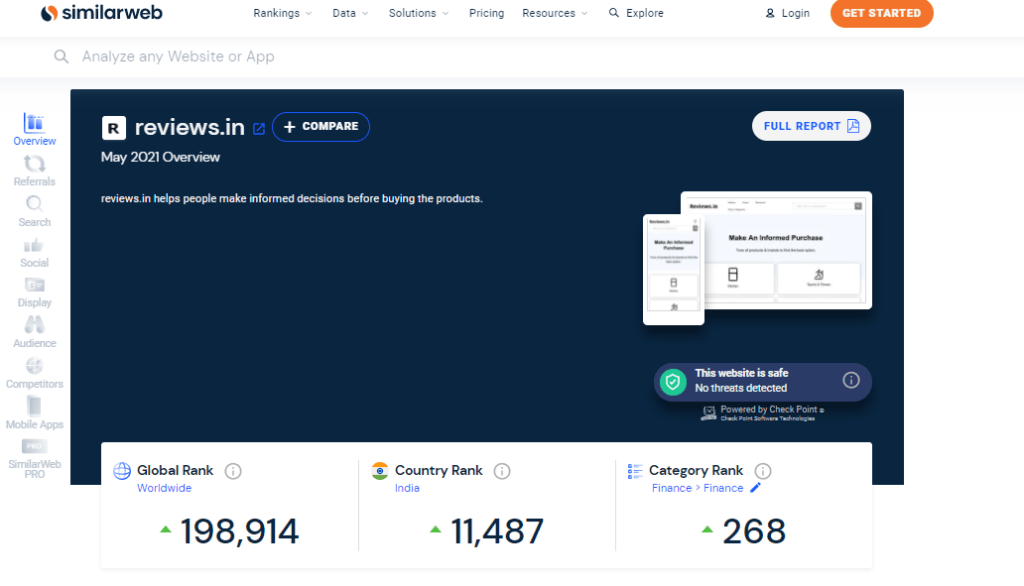Open reviews.in external link icon
Image resolution: width=1024 pixels, height=586 pixels.
click(x=259, y=129)
